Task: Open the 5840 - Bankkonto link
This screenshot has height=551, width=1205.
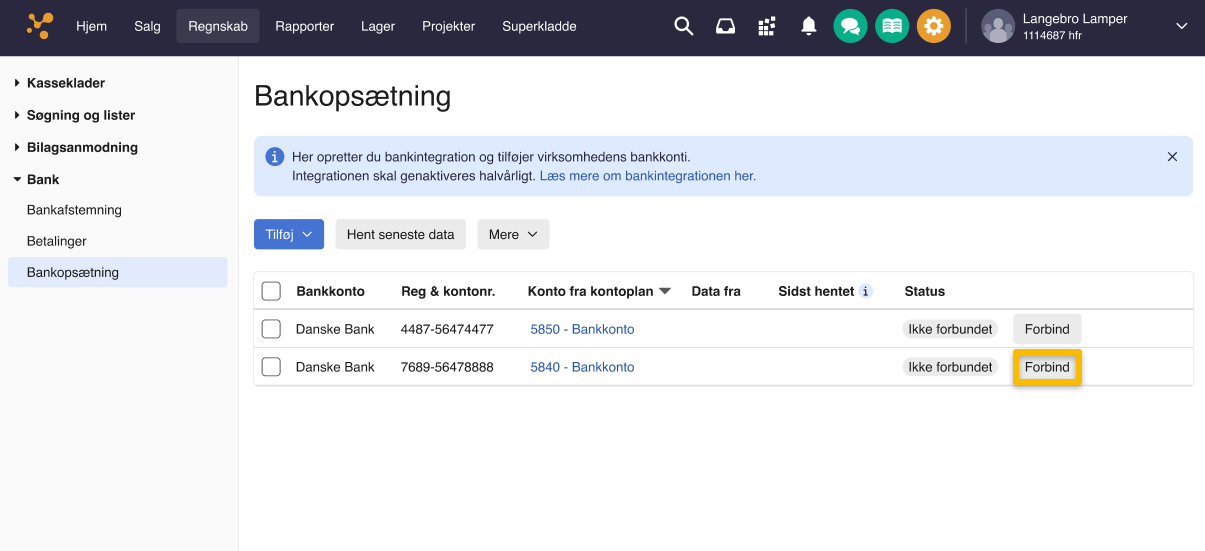Action: [x=582, y=367]
